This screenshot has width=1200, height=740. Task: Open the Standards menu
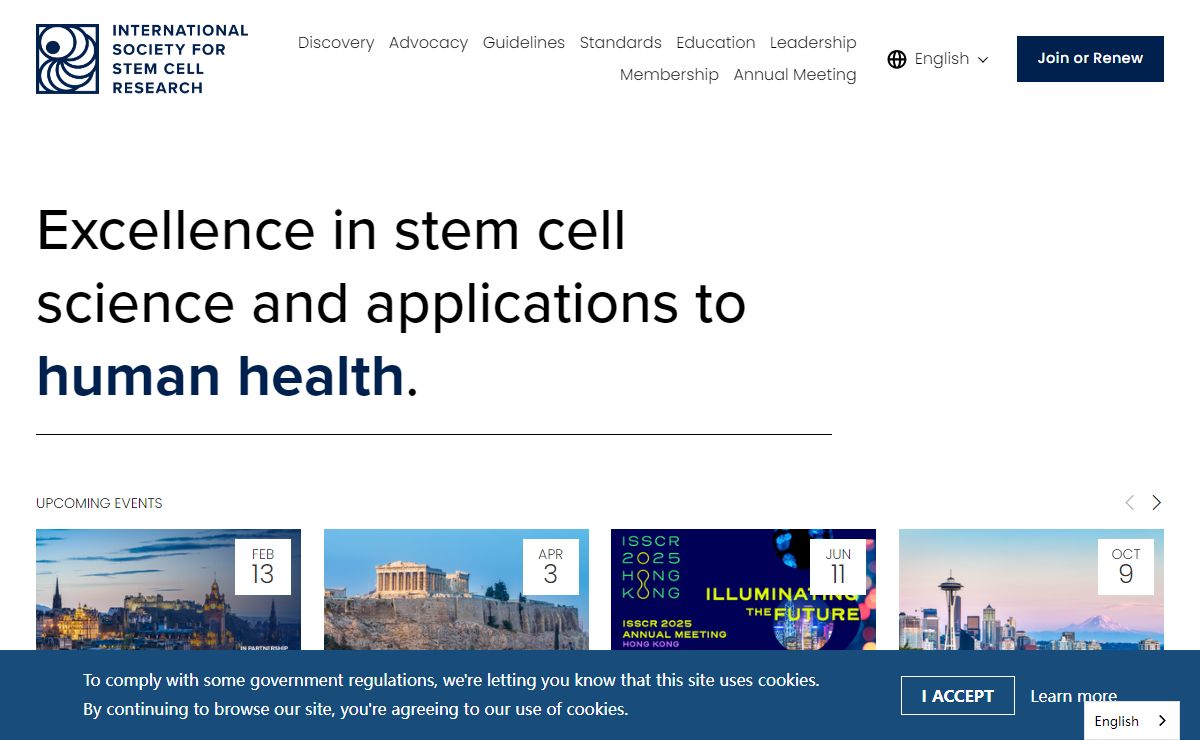(x=621, y=43)
